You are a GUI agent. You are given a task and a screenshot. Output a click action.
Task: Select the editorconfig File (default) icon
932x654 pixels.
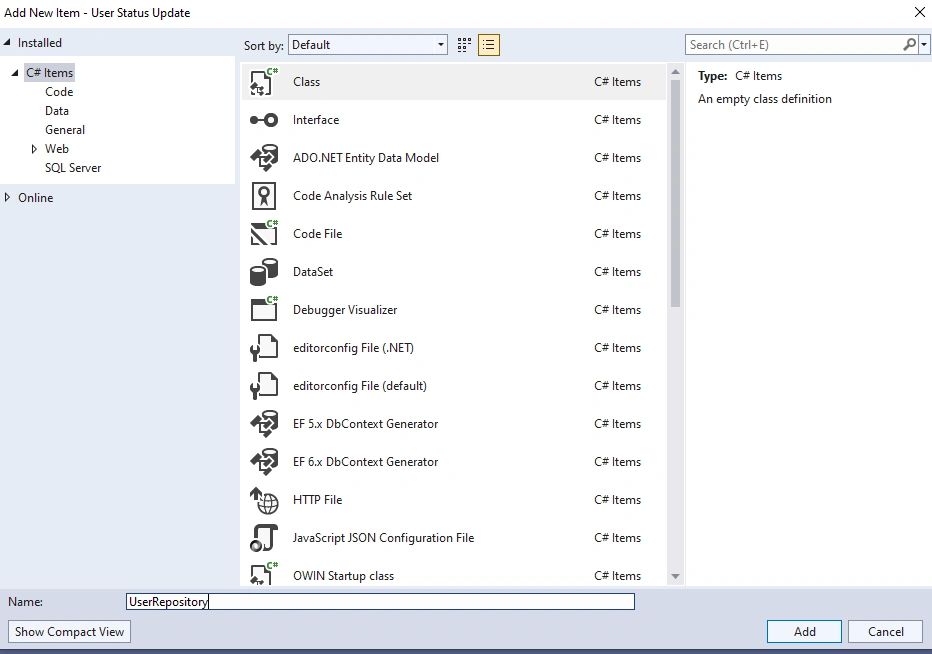[x=264, y=386]
